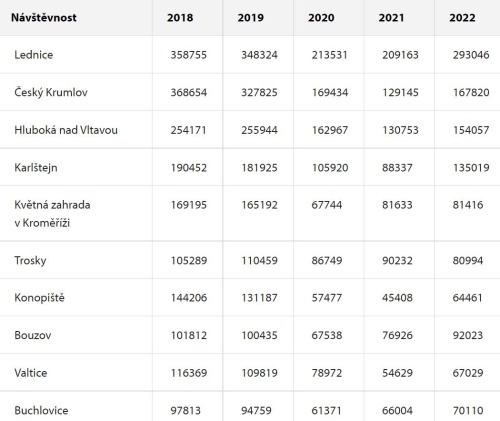Select the Trosky row label
The height and width of the screenshot is (421, 500).
point(30,260)
